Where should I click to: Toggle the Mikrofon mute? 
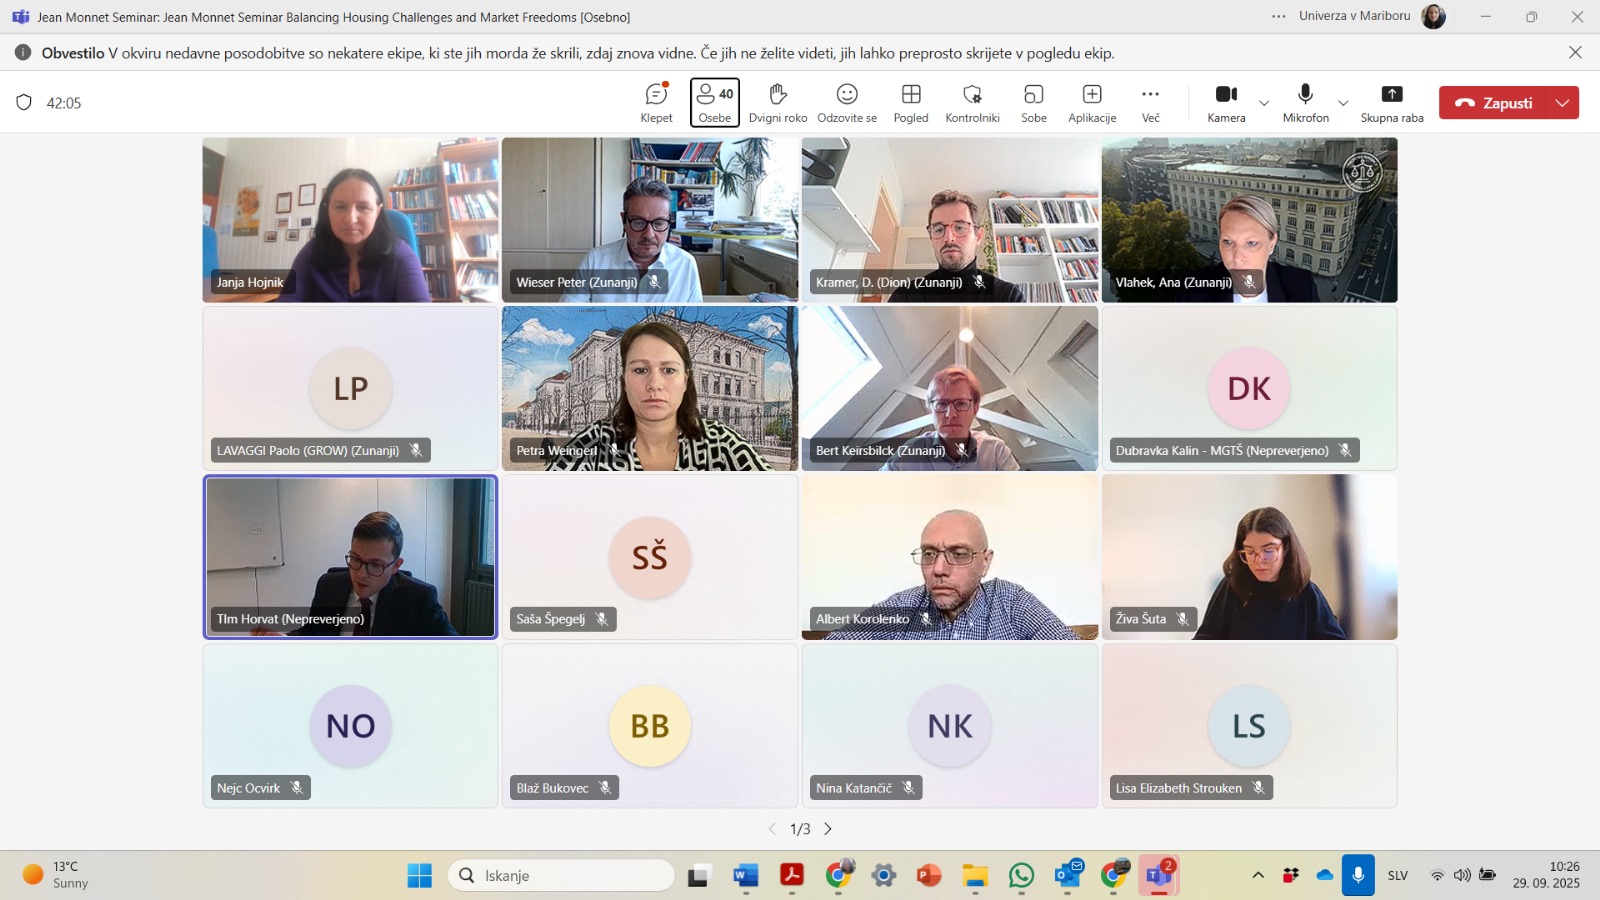pyautogui.click(x=1305, y=103)
